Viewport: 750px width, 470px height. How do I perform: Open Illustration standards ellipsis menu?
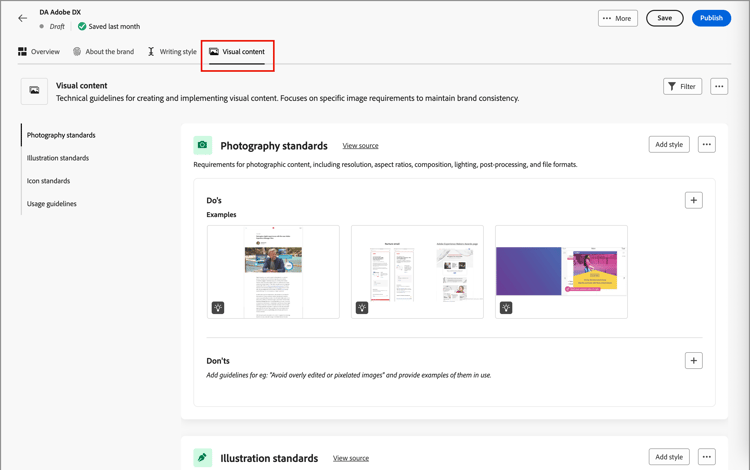coord(706,457)
